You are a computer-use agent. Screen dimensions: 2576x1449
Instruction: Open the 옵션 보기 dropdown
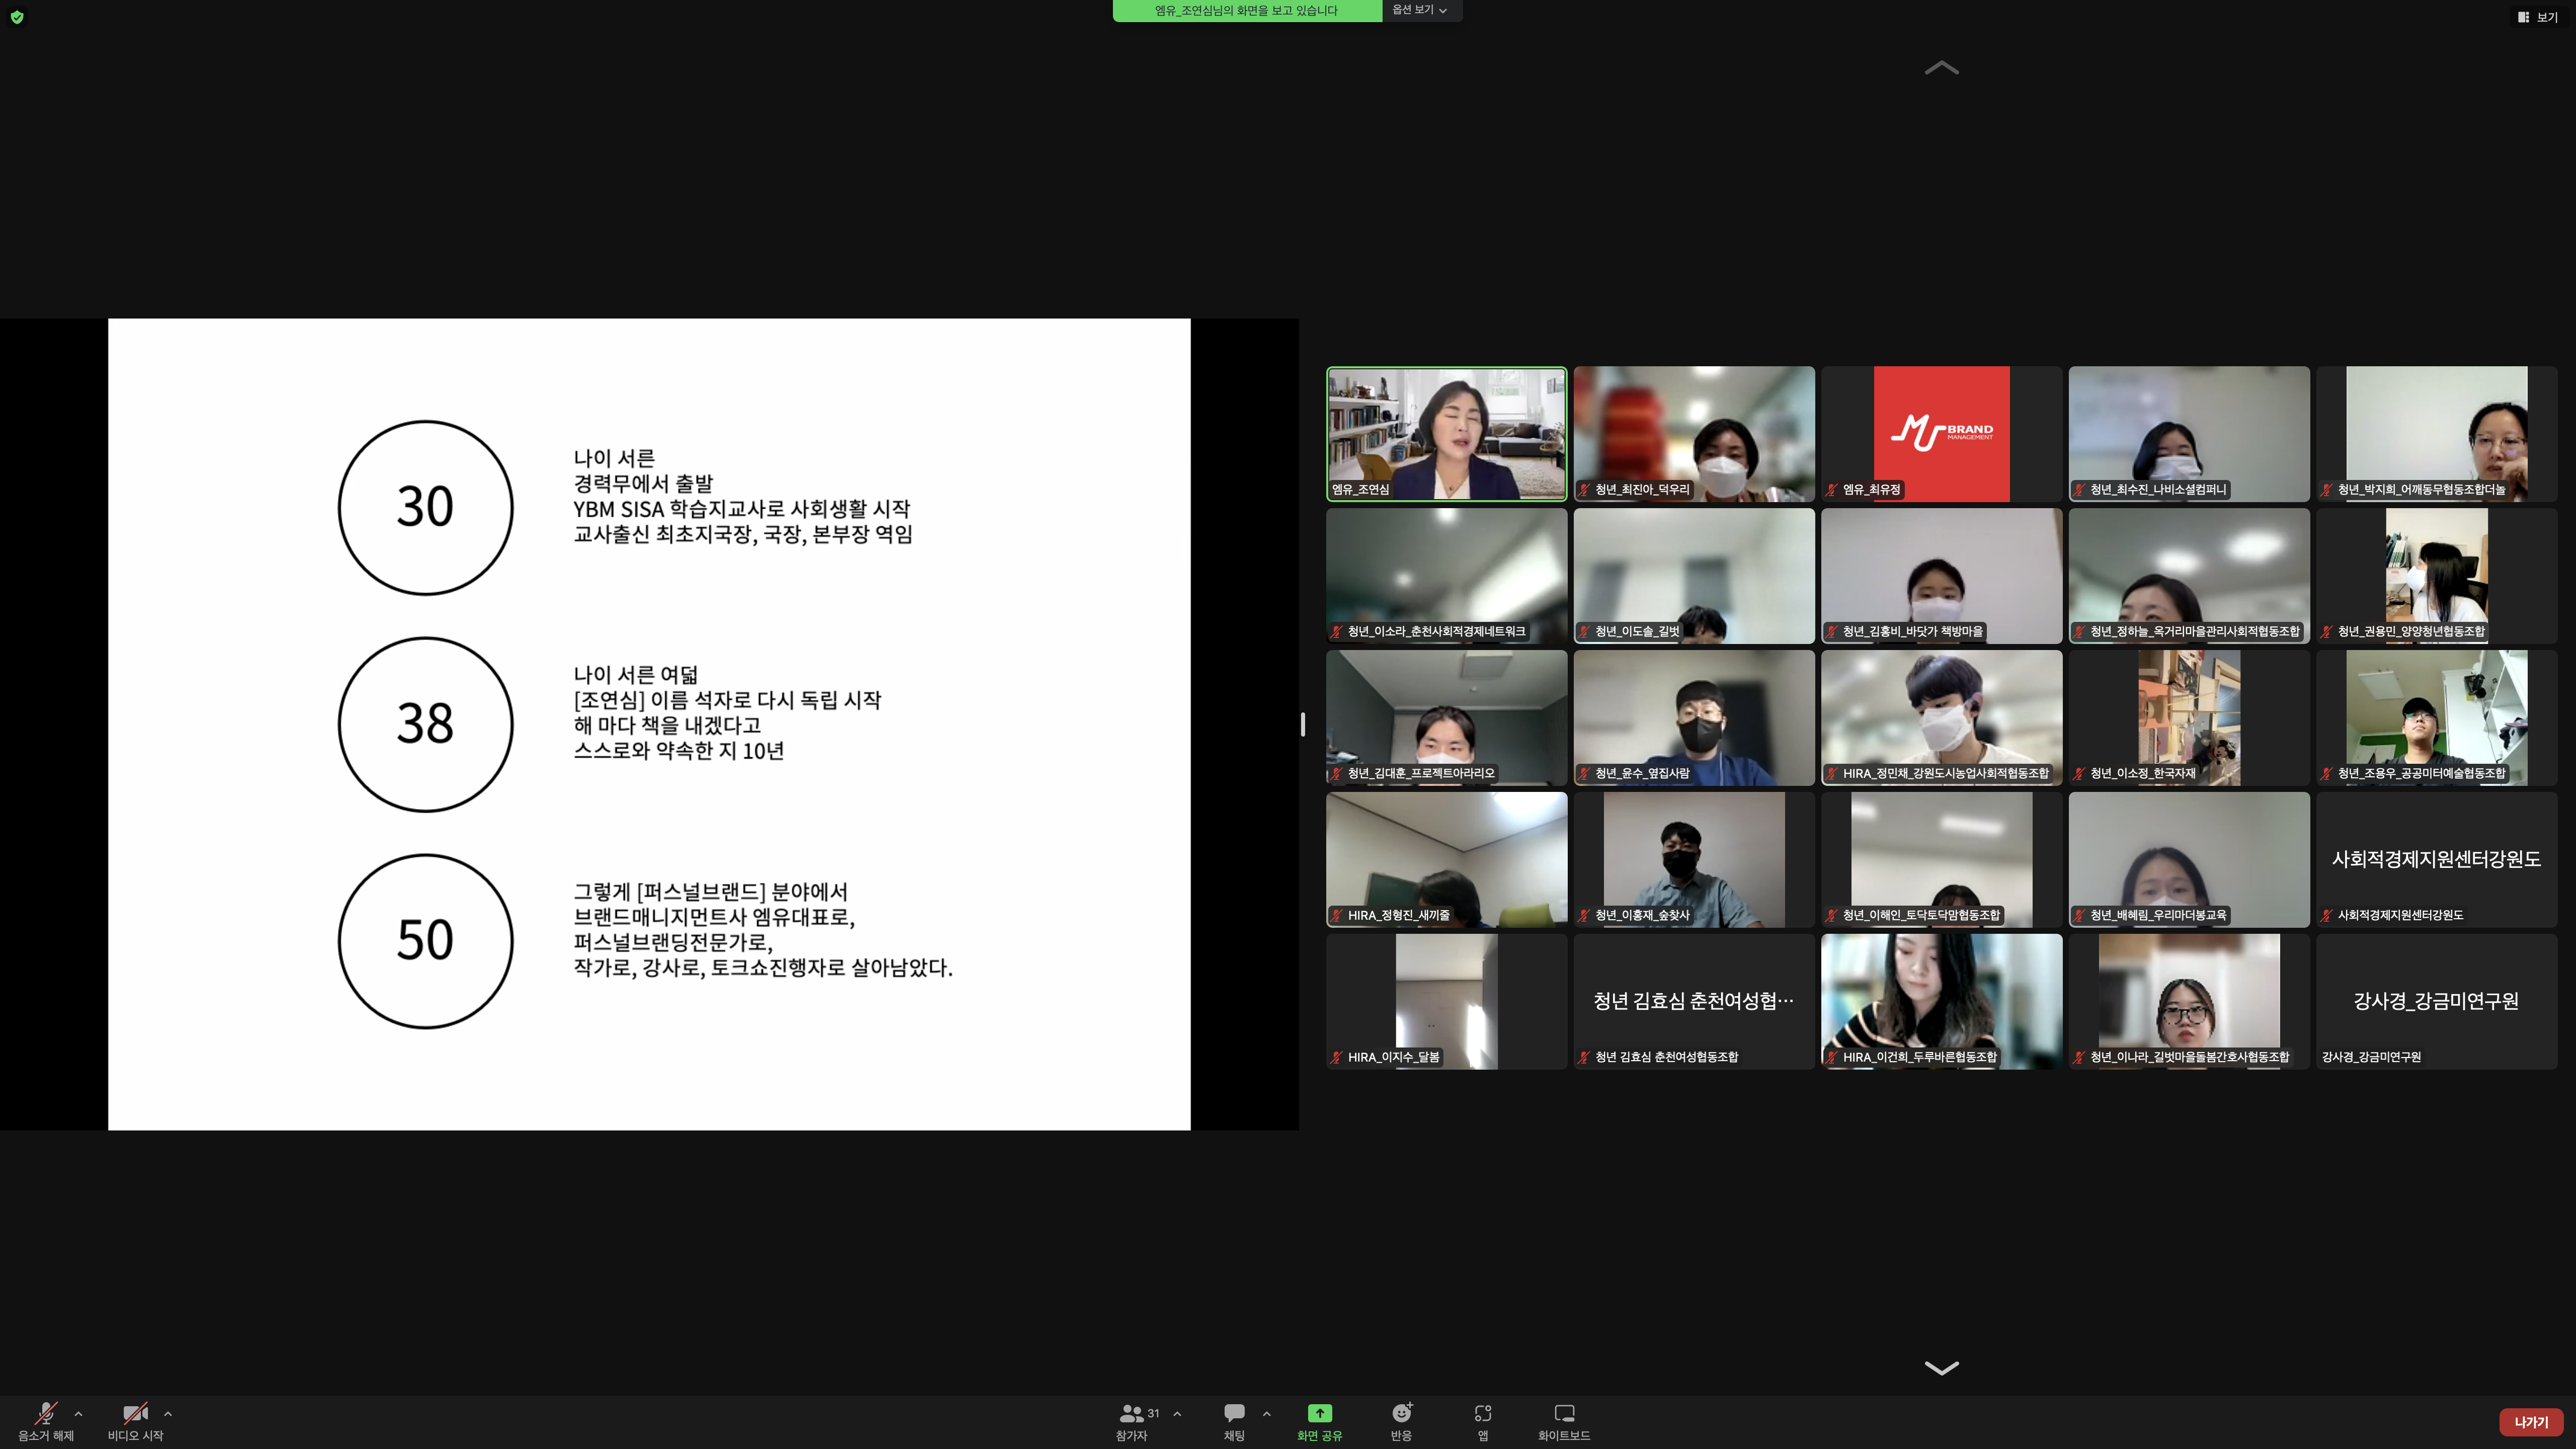[1420, 10]
